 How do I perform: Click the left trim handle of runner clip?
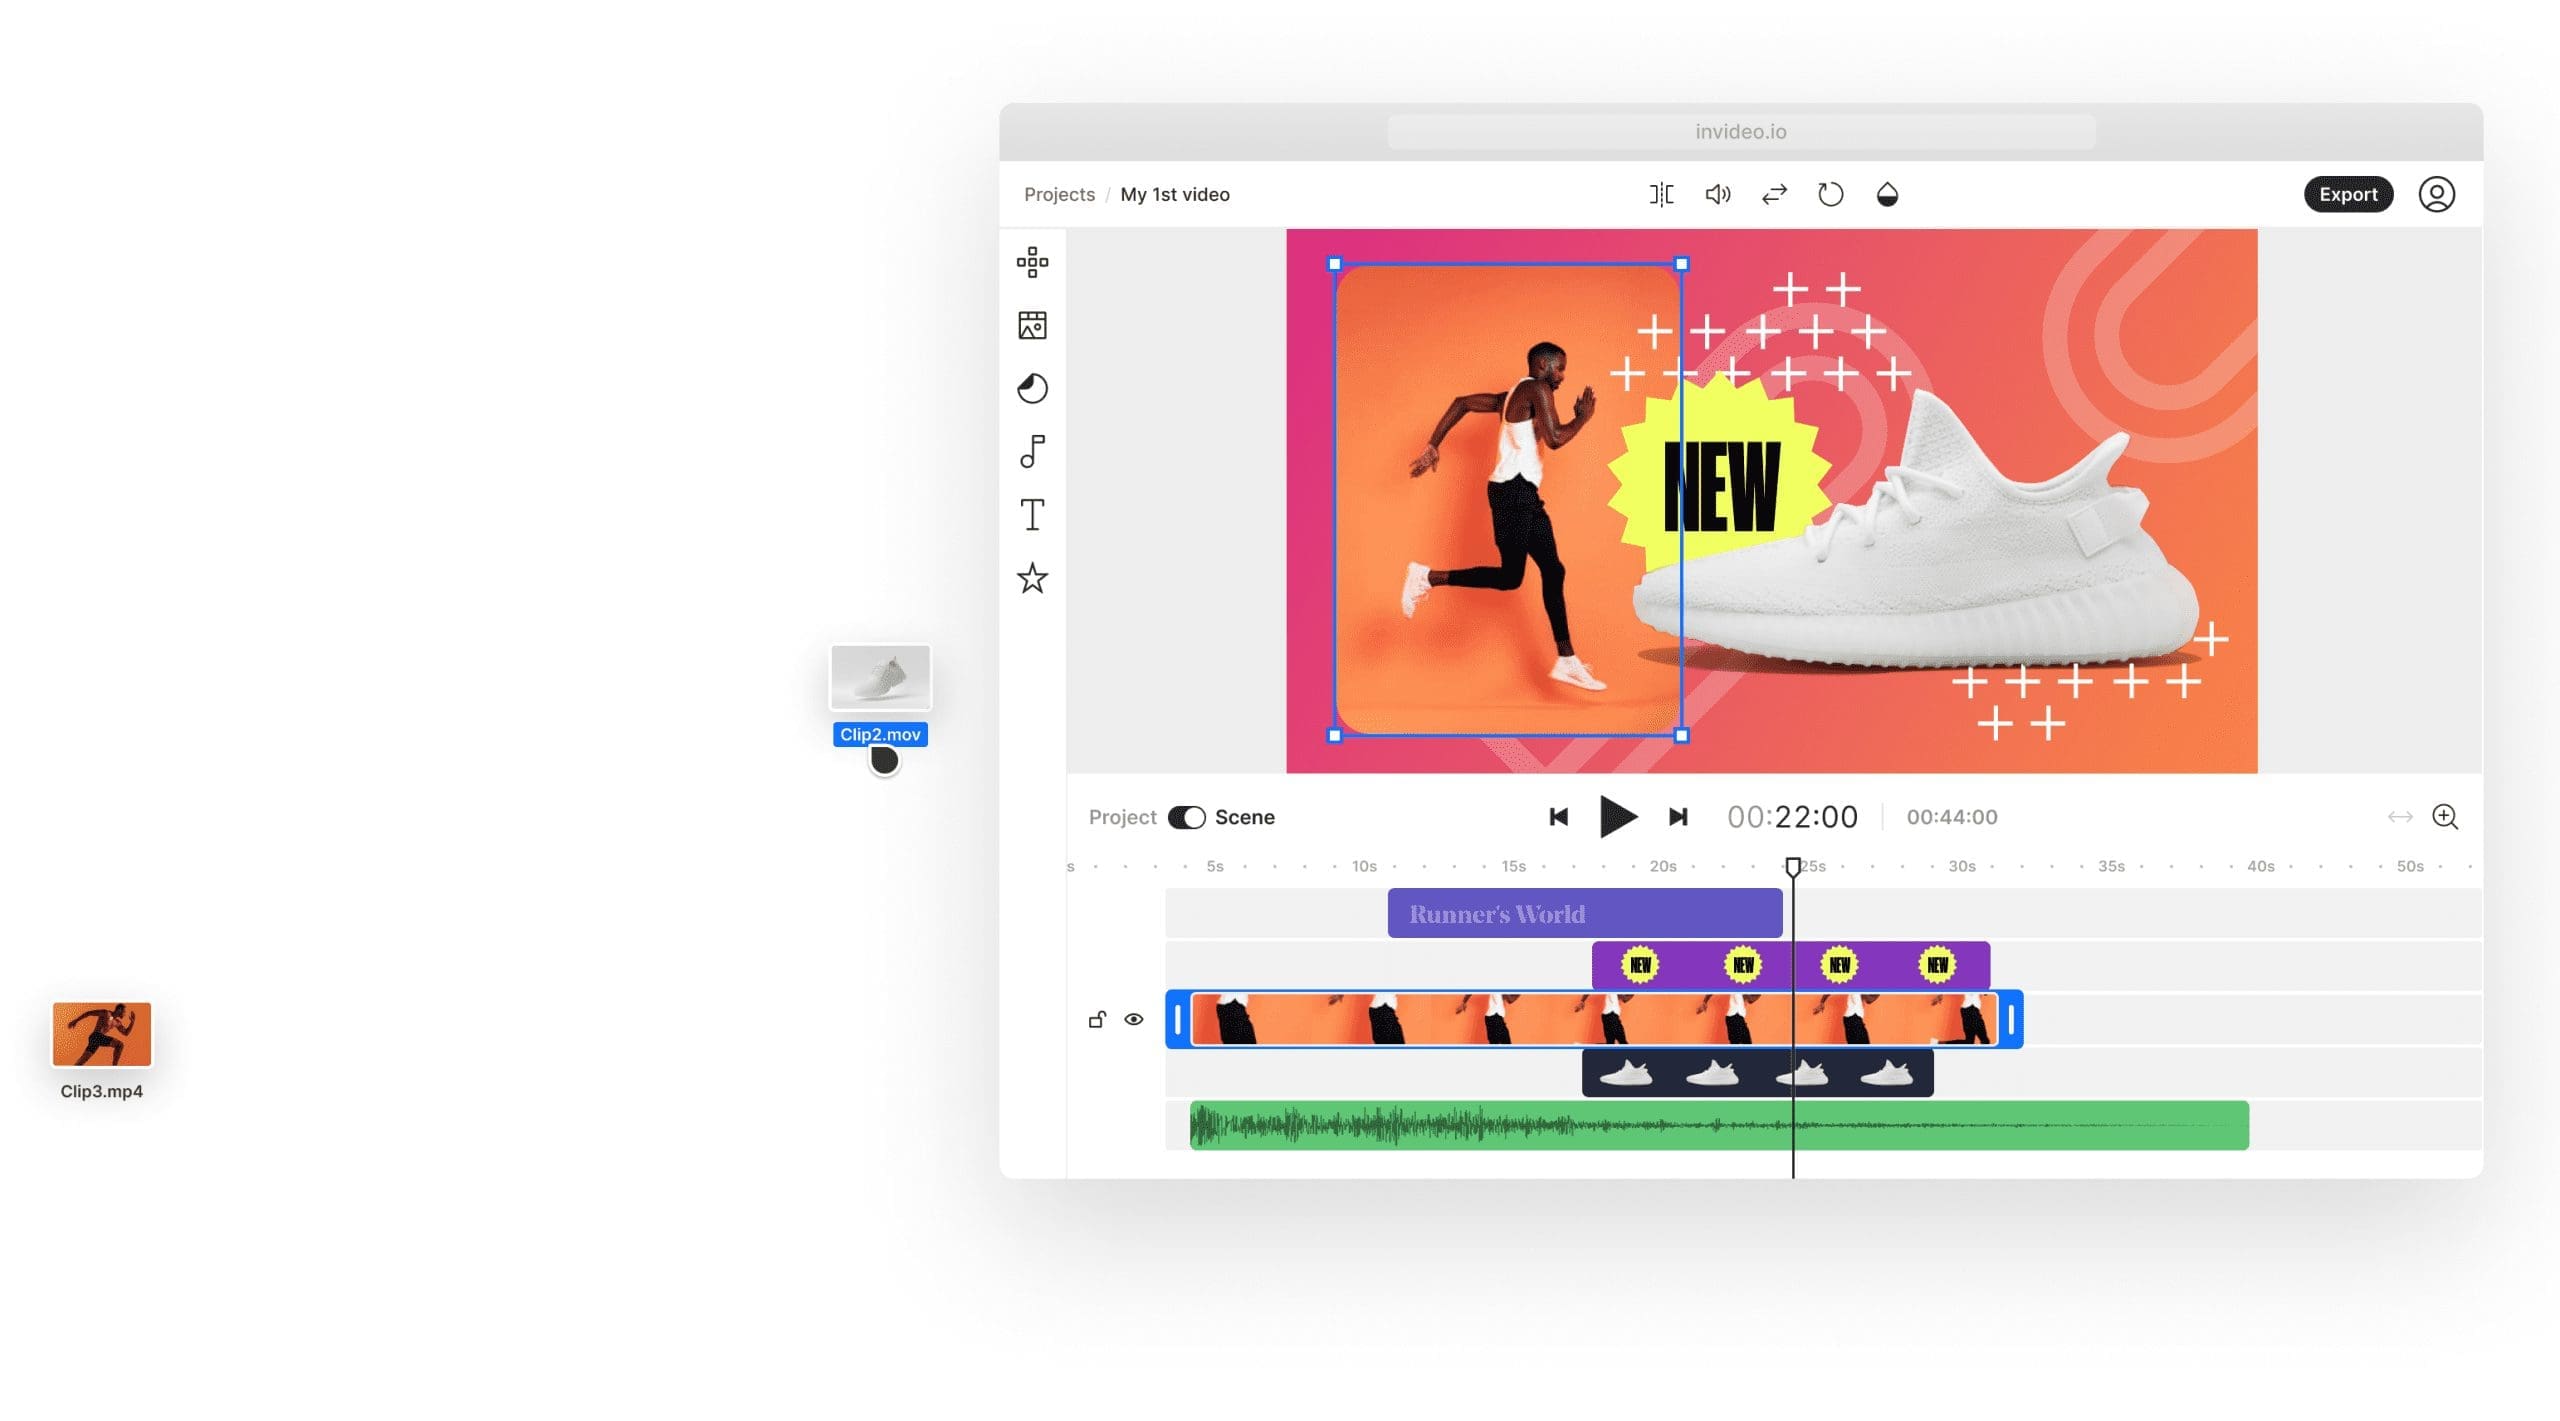pyautogui.click(x=1178, y=1019)
